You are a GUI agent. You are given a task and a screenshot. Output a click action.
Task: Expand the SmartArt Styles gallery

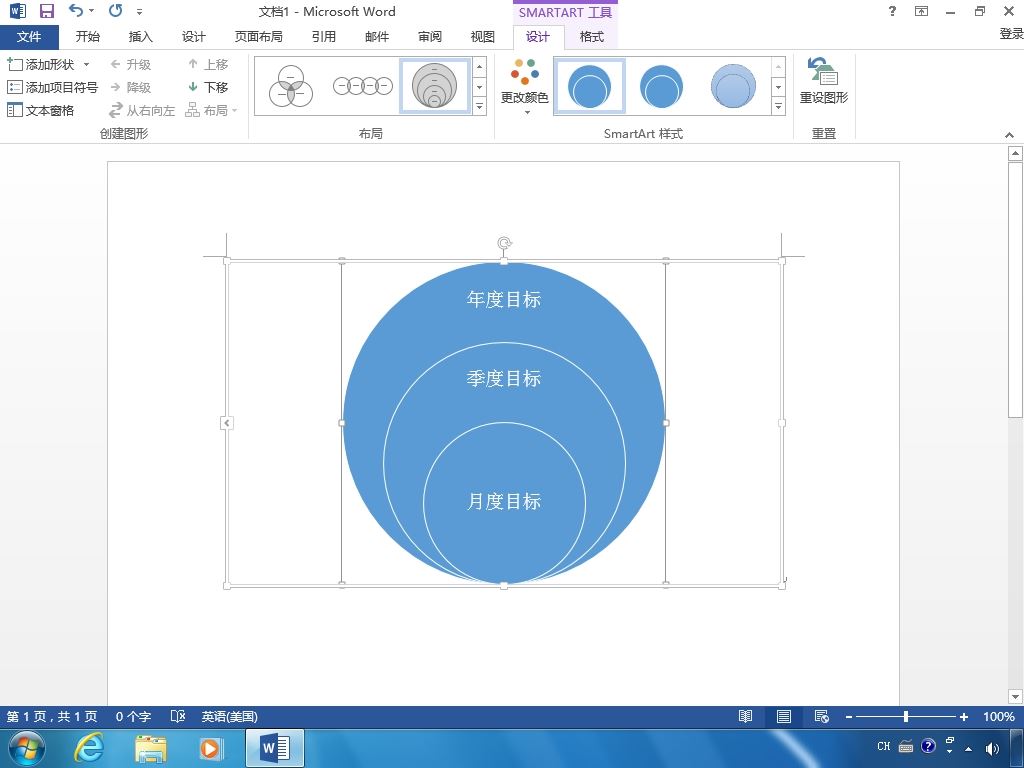click(778, 106)
